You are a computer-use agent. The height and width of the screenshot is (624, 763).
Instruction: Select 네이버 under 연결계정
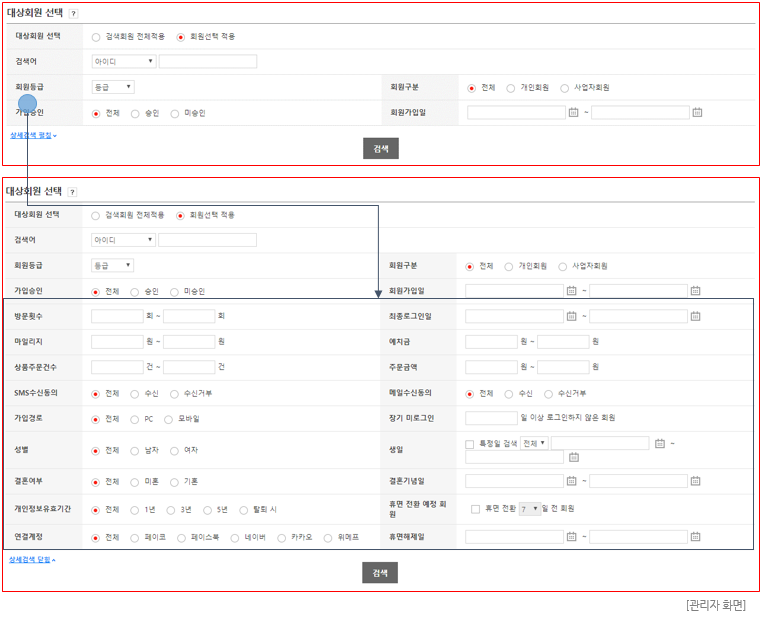(235, 538)
